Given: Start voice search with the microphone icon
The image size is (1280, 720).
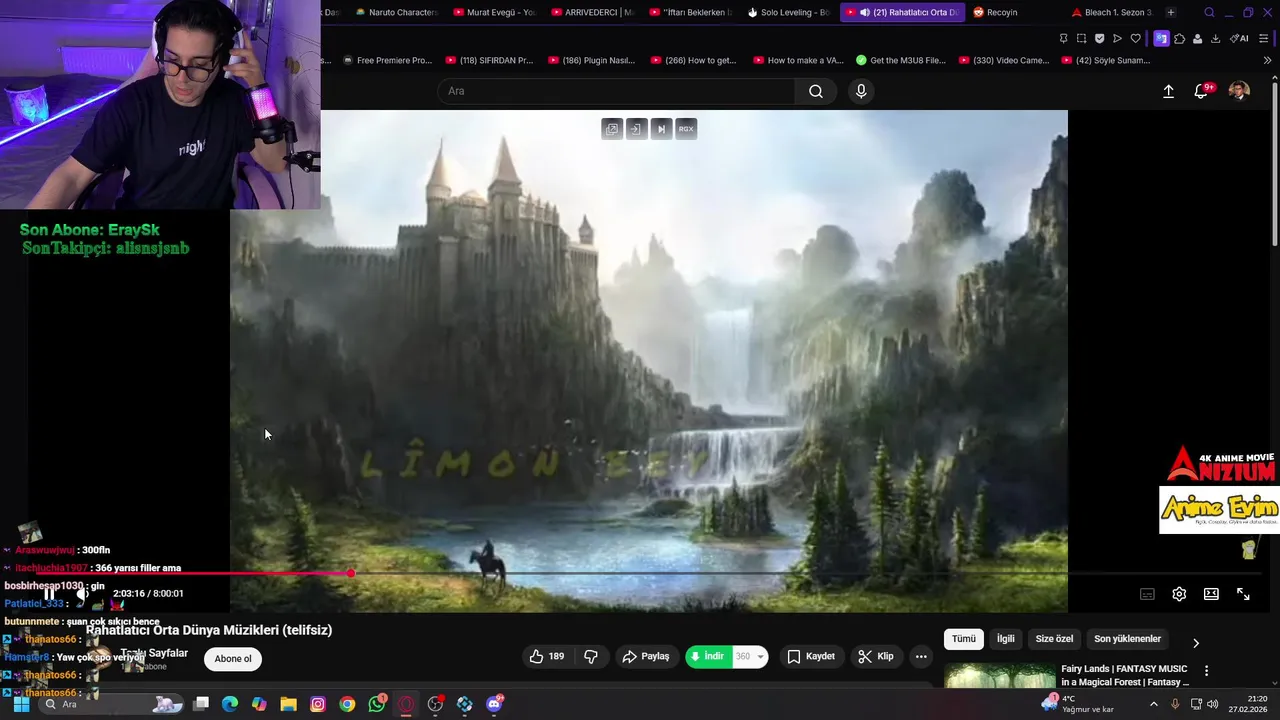Looking at the screenshot, I should (x=861, y=91).
